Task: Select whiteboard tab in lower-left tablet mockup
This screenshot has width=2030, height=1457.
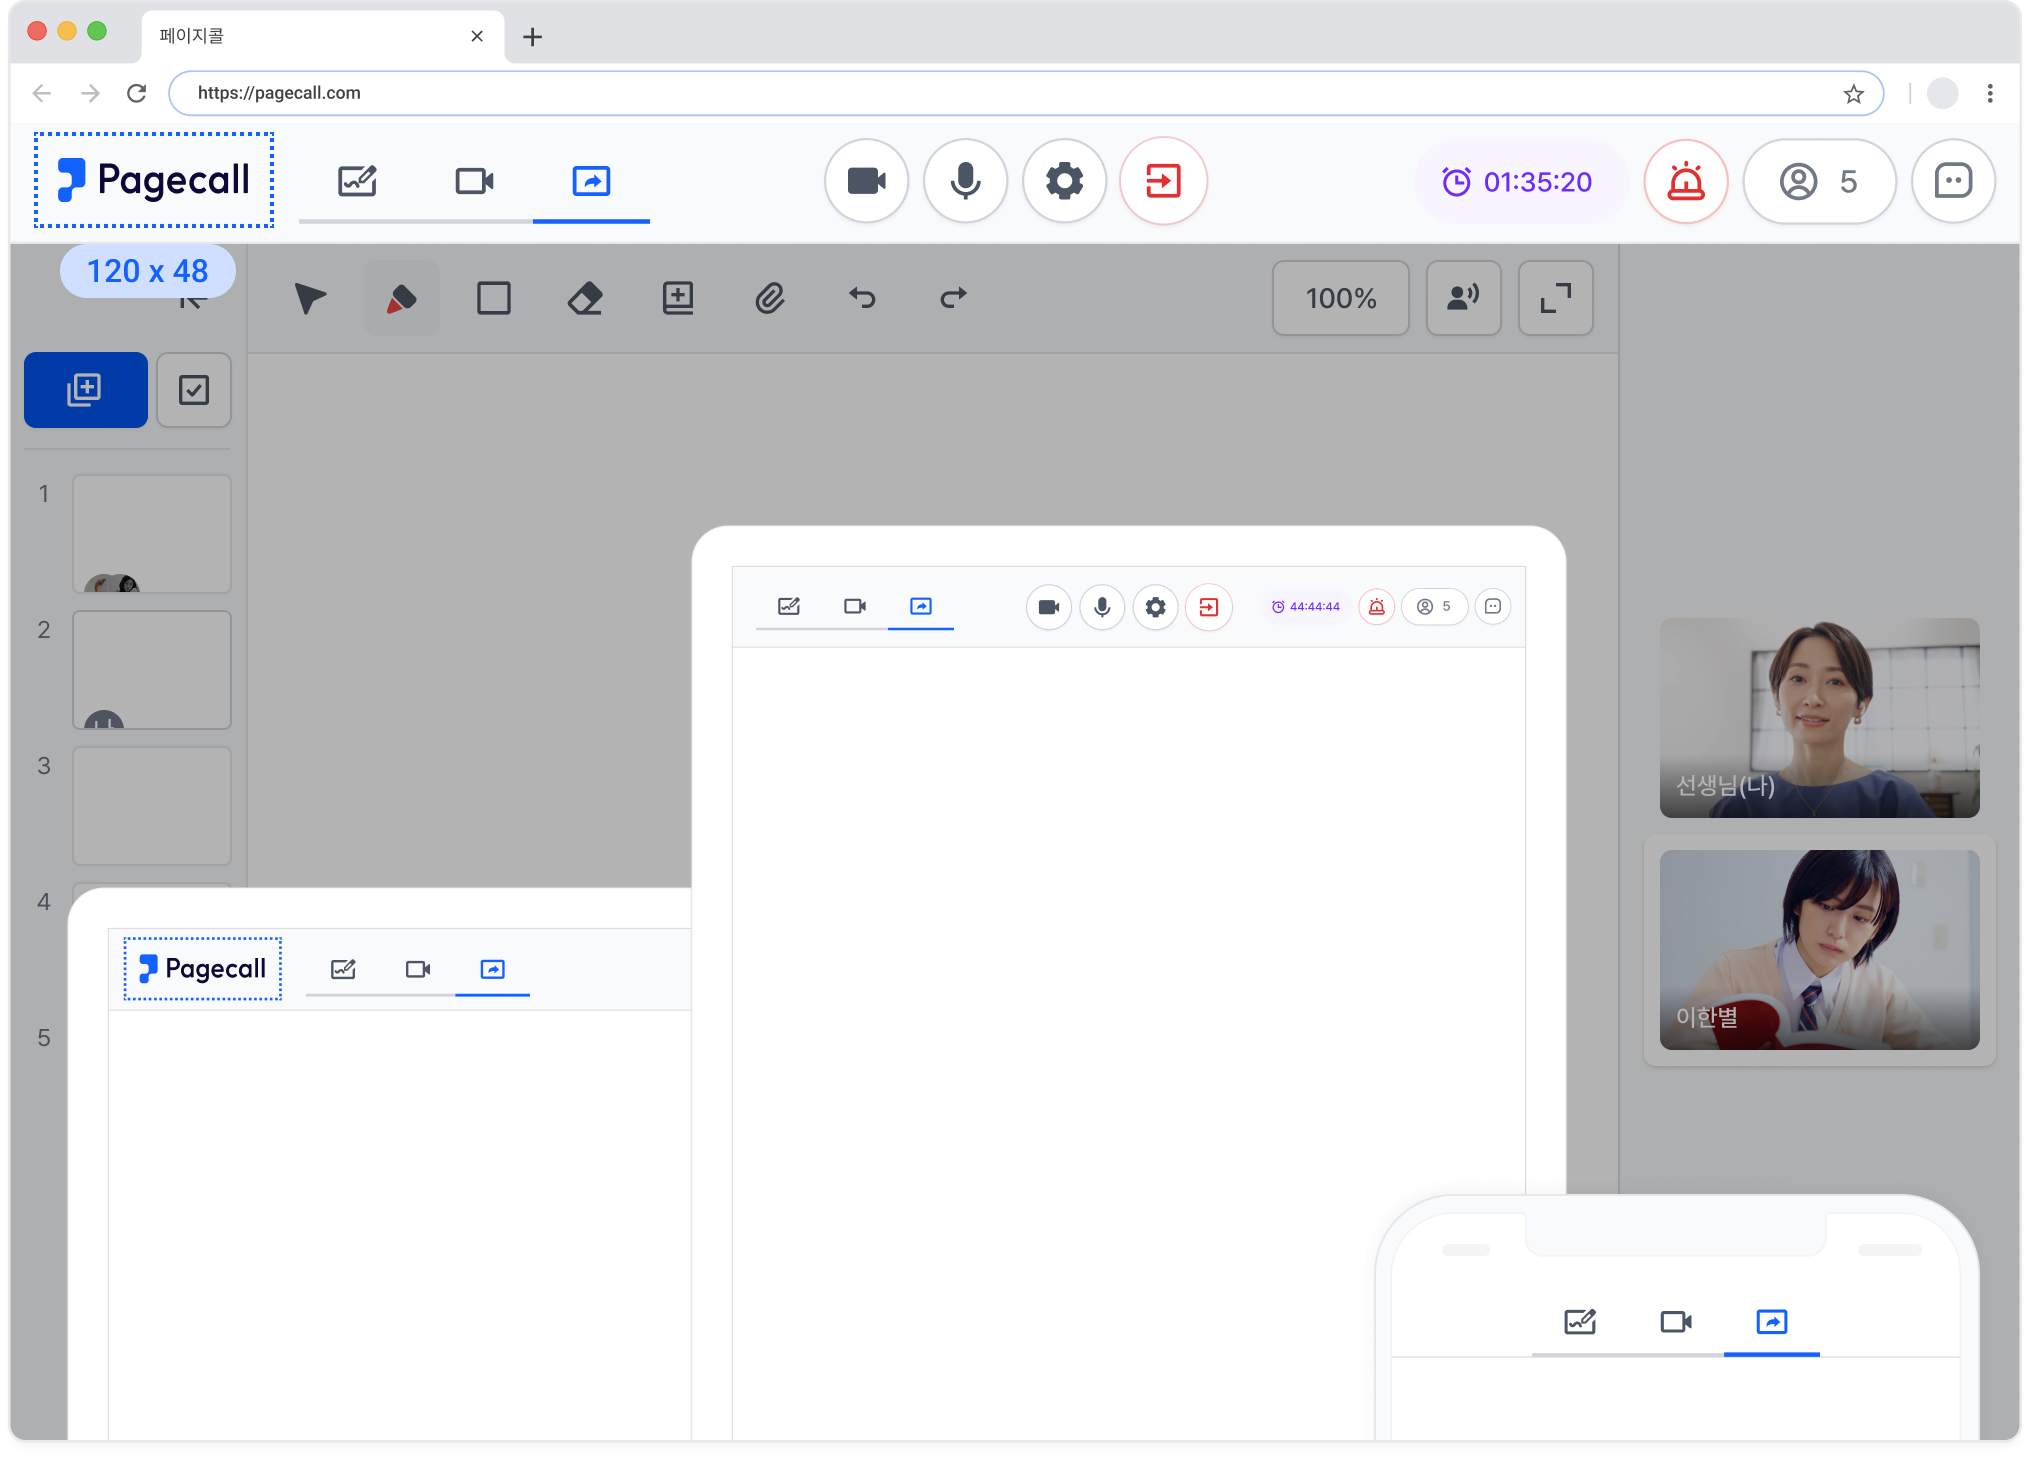Action: click(x=343, y=969)
